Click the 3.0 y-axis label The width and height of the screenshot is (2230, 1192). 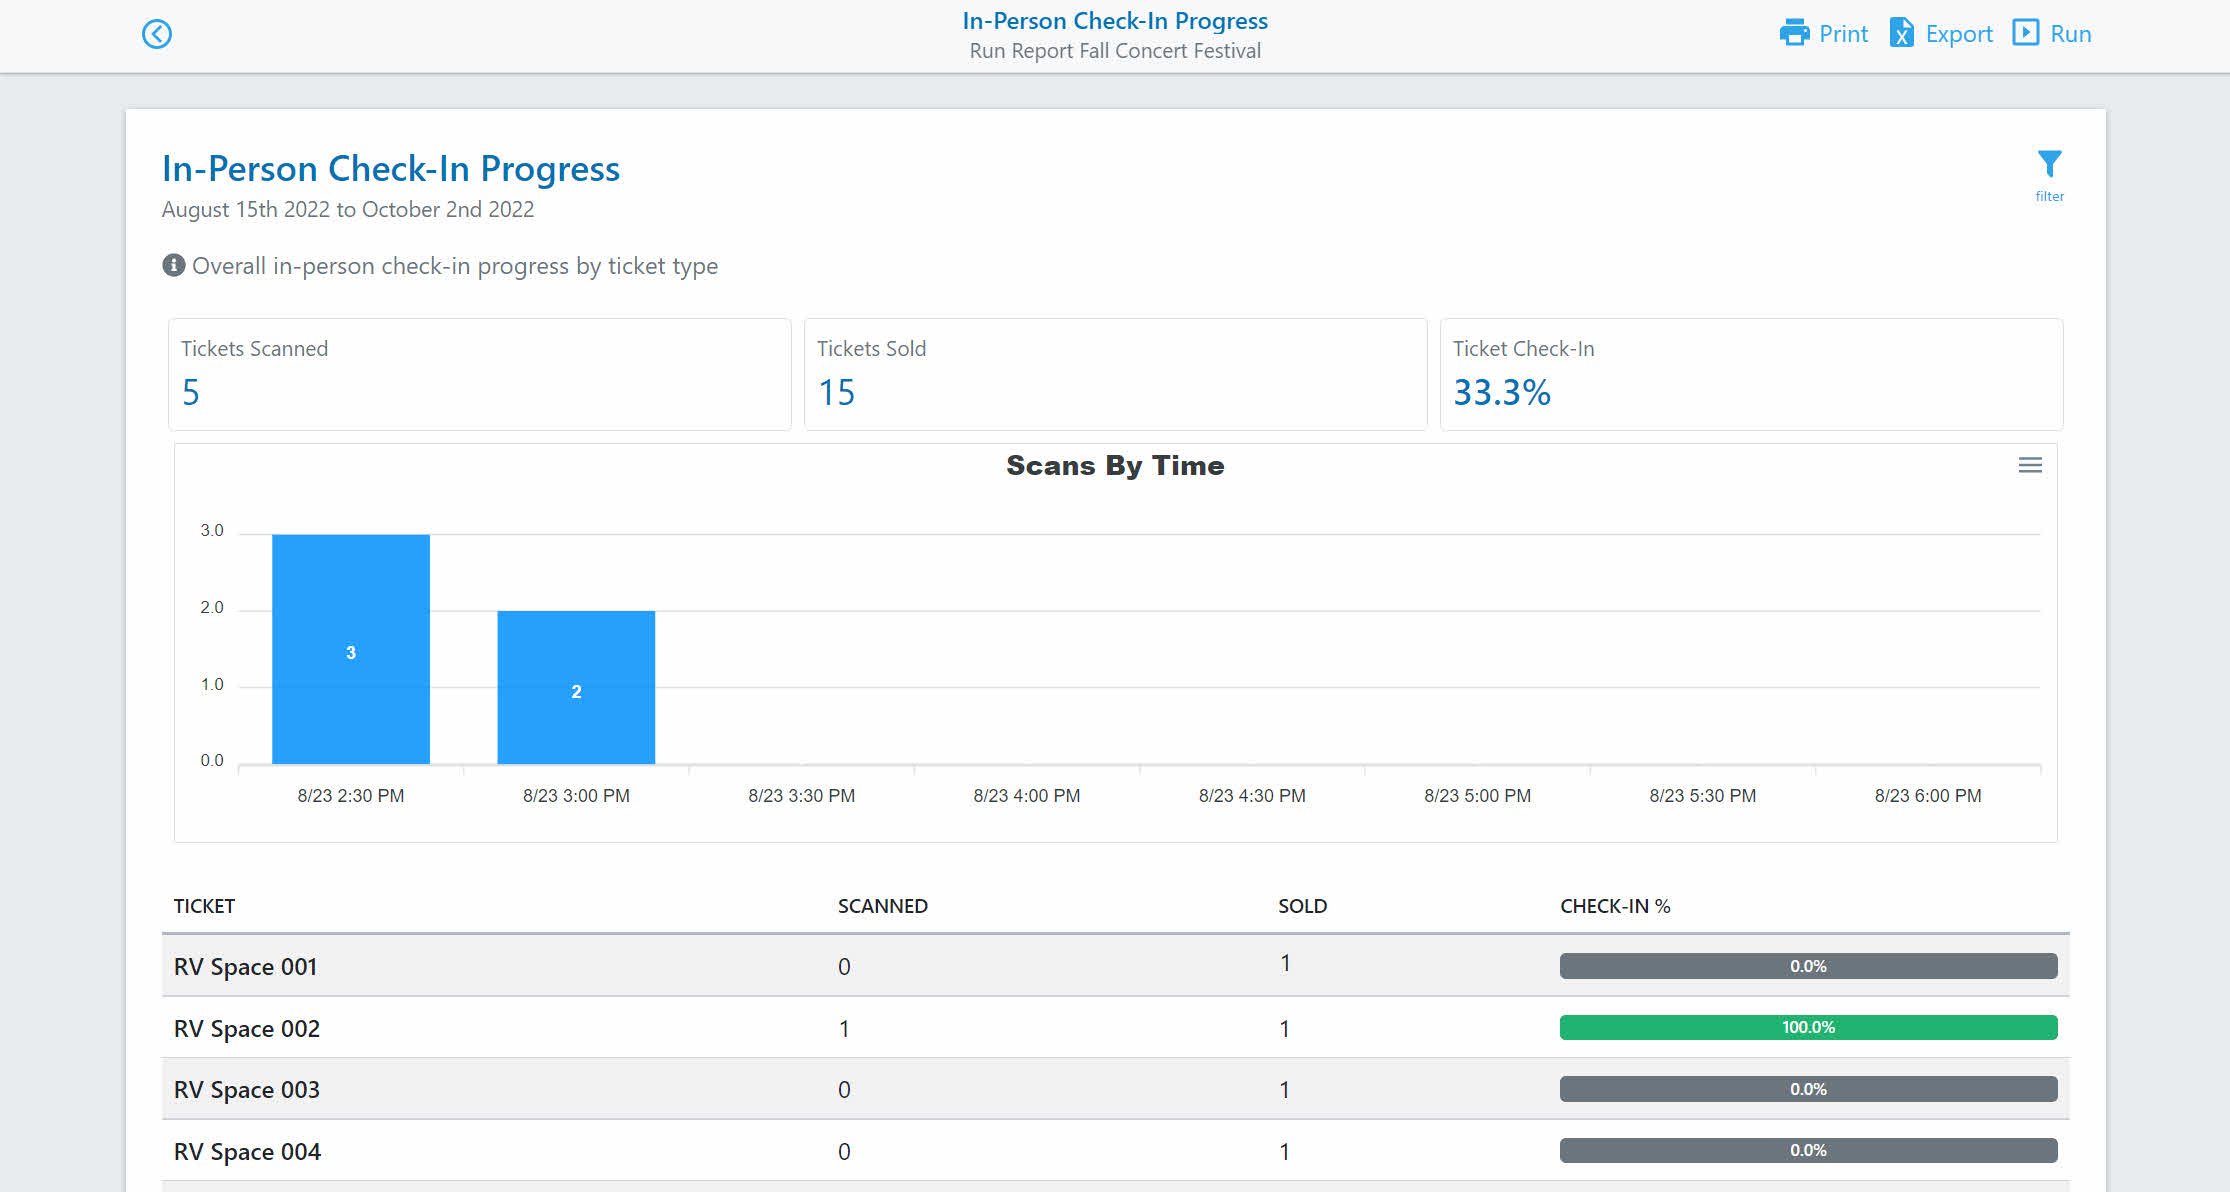(212, 530)
